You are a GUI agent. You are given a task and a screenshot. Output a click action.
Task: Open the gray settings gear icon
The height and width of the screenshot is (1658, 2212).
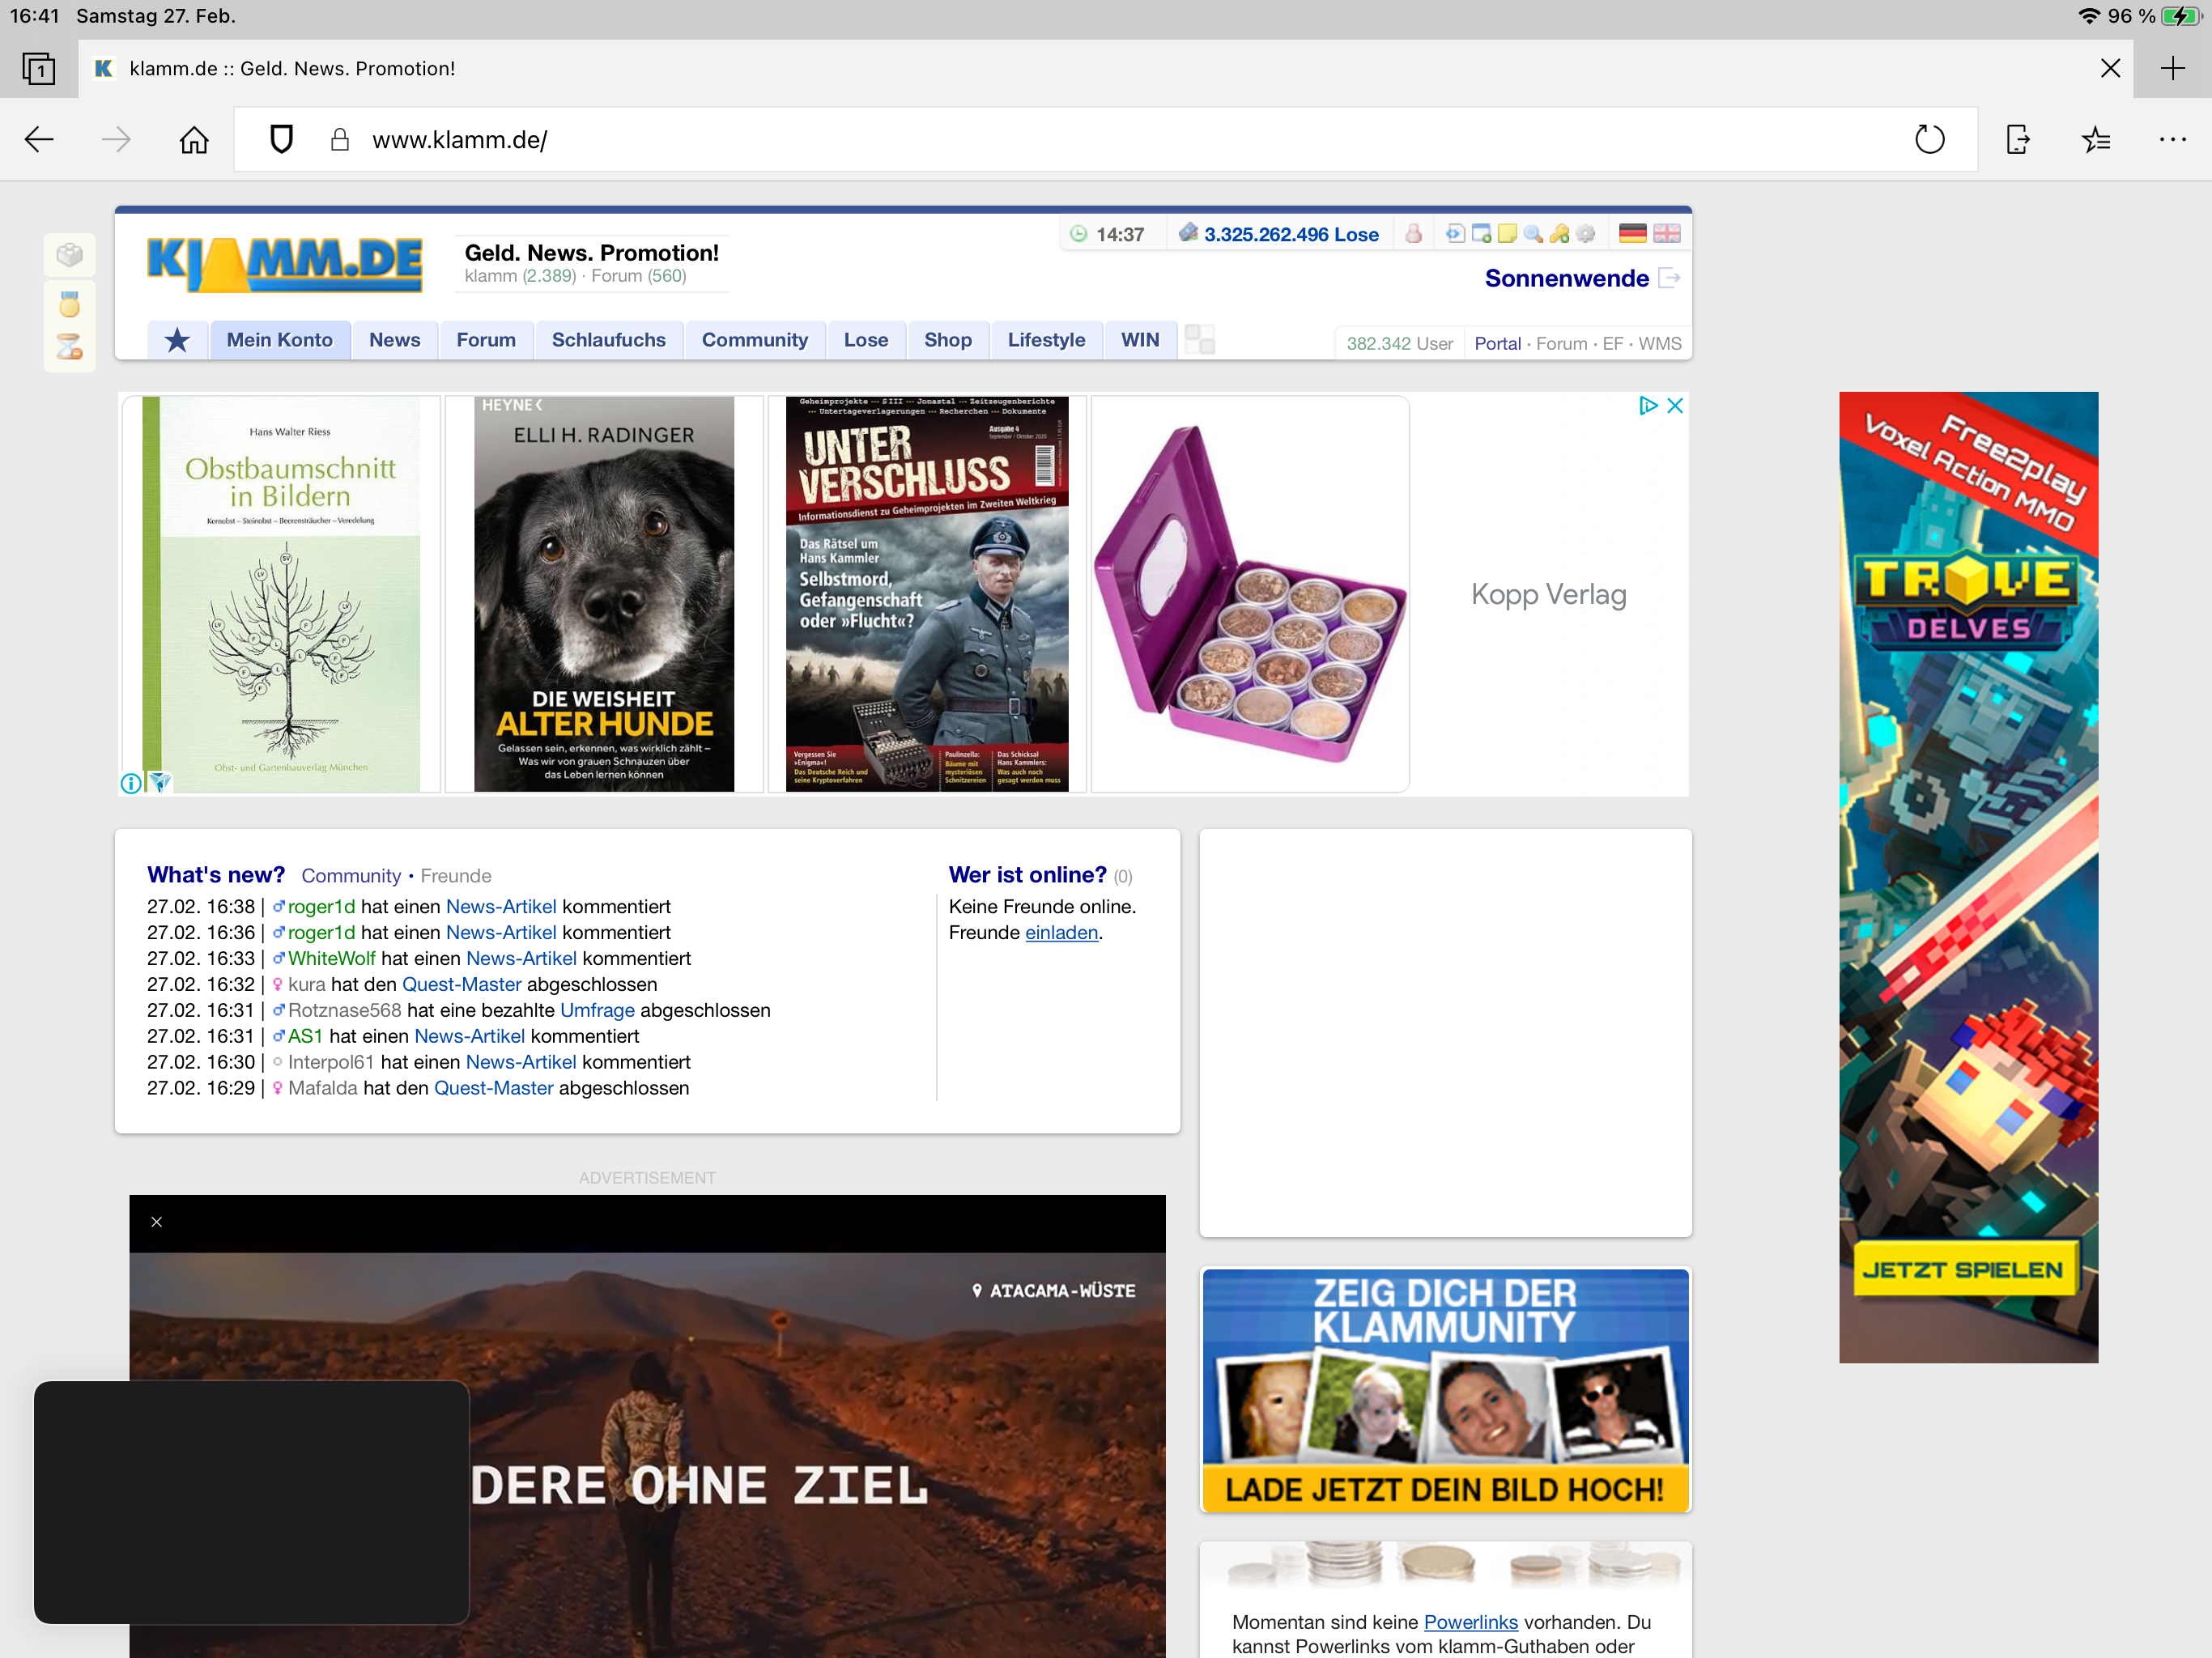1585,234
